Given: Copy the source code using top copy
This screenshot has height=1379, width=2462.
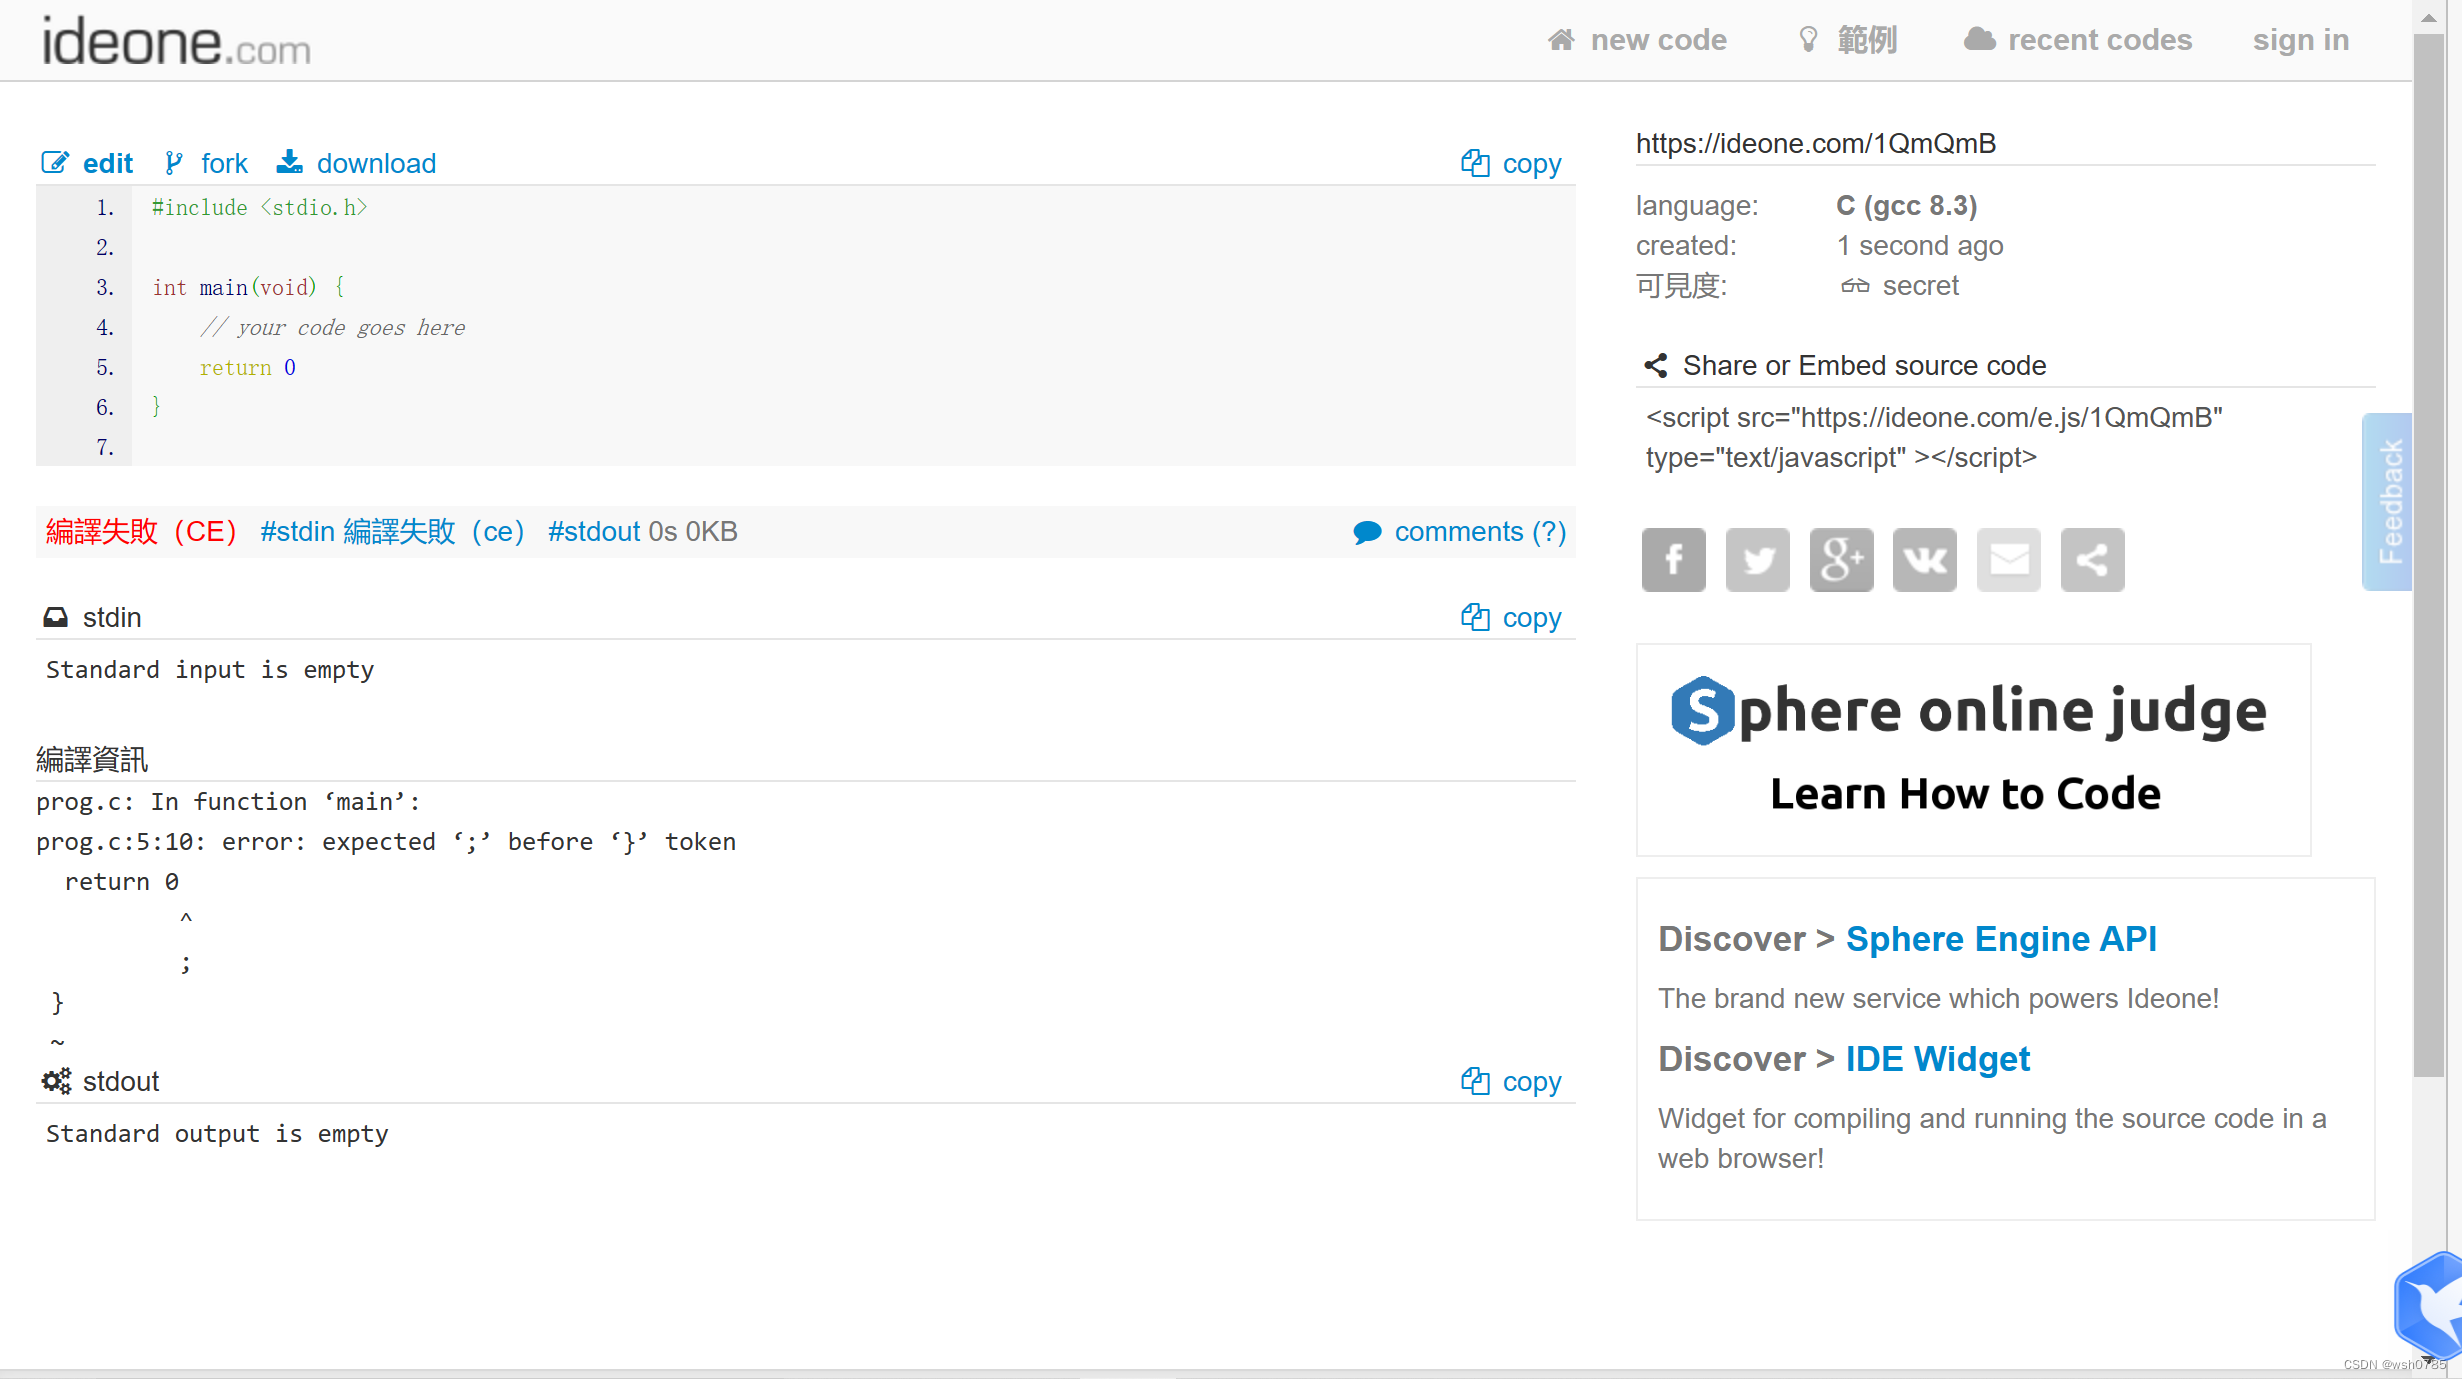Looking at the screenshot, I should pyautogui.click(x=1531, y=164).
